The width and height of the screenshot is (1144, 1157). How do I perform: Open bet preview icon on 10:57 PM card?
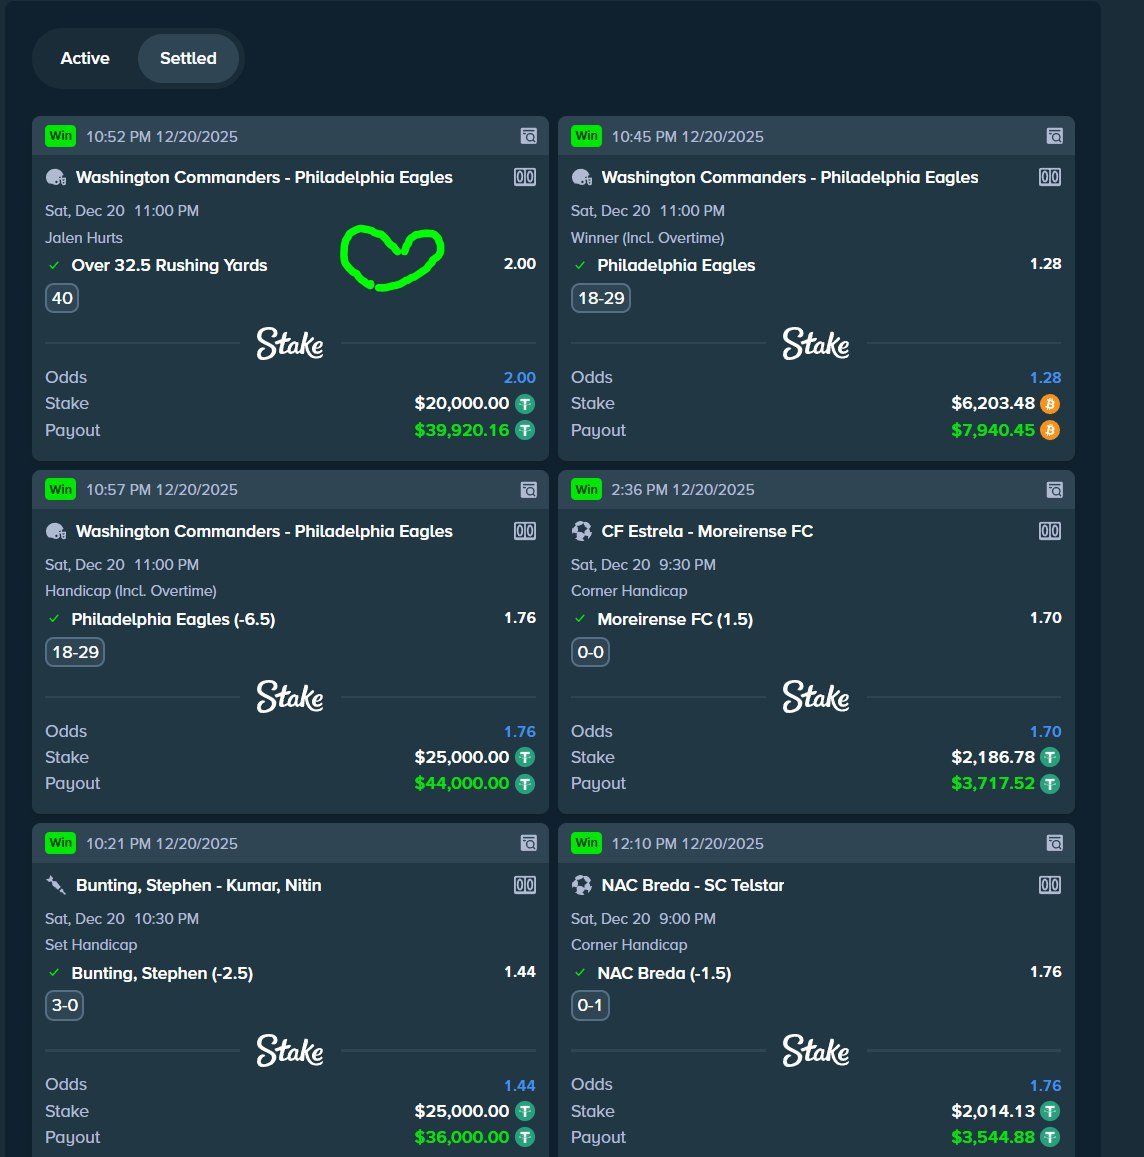click(x=528, y=490)
